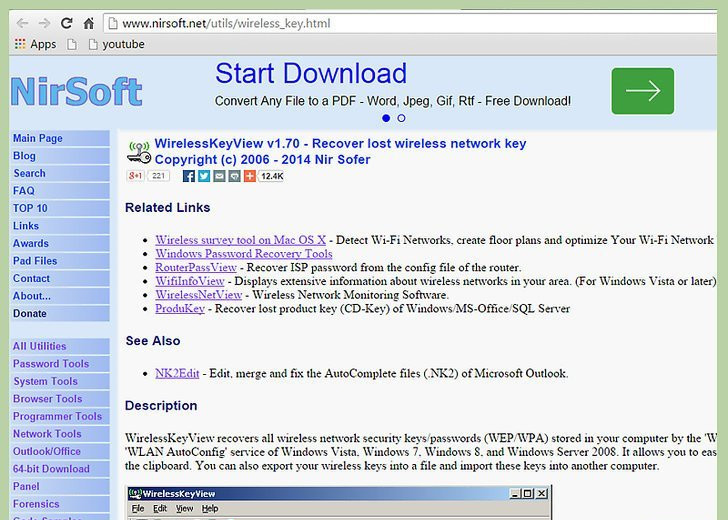This screenshot has height=520, width=728.
Task: Follow the WifiInfoView link
Action: tap(190, 281)
